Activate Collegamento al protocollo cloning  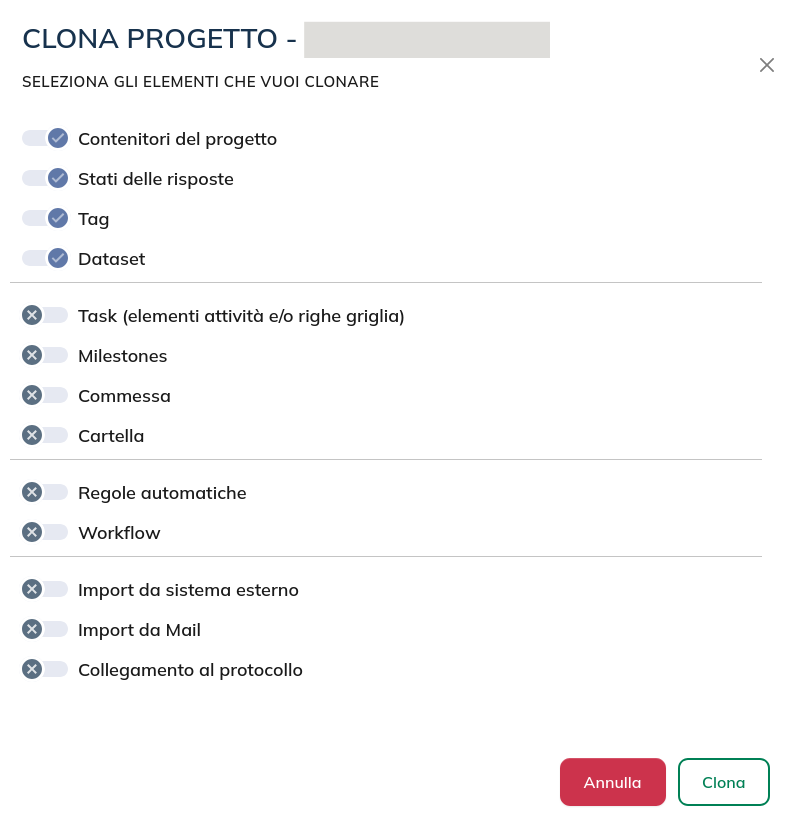pos(45,669)
